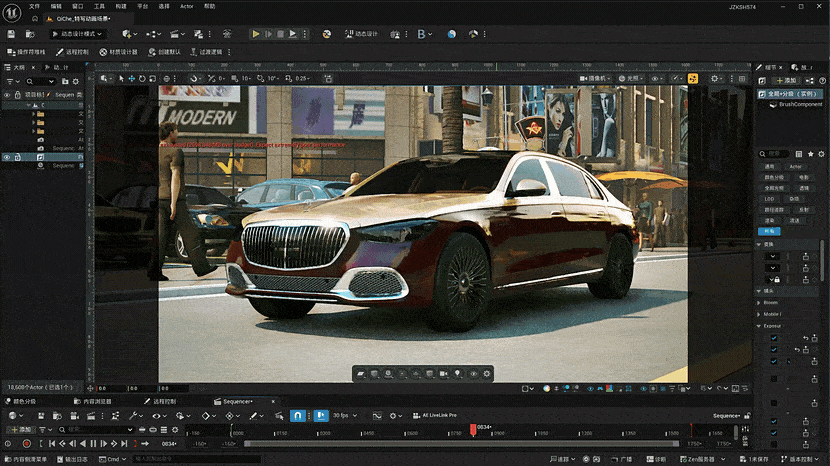
Task: Click the 操作符堆栈 toolbar button
Action: point(26,52)
